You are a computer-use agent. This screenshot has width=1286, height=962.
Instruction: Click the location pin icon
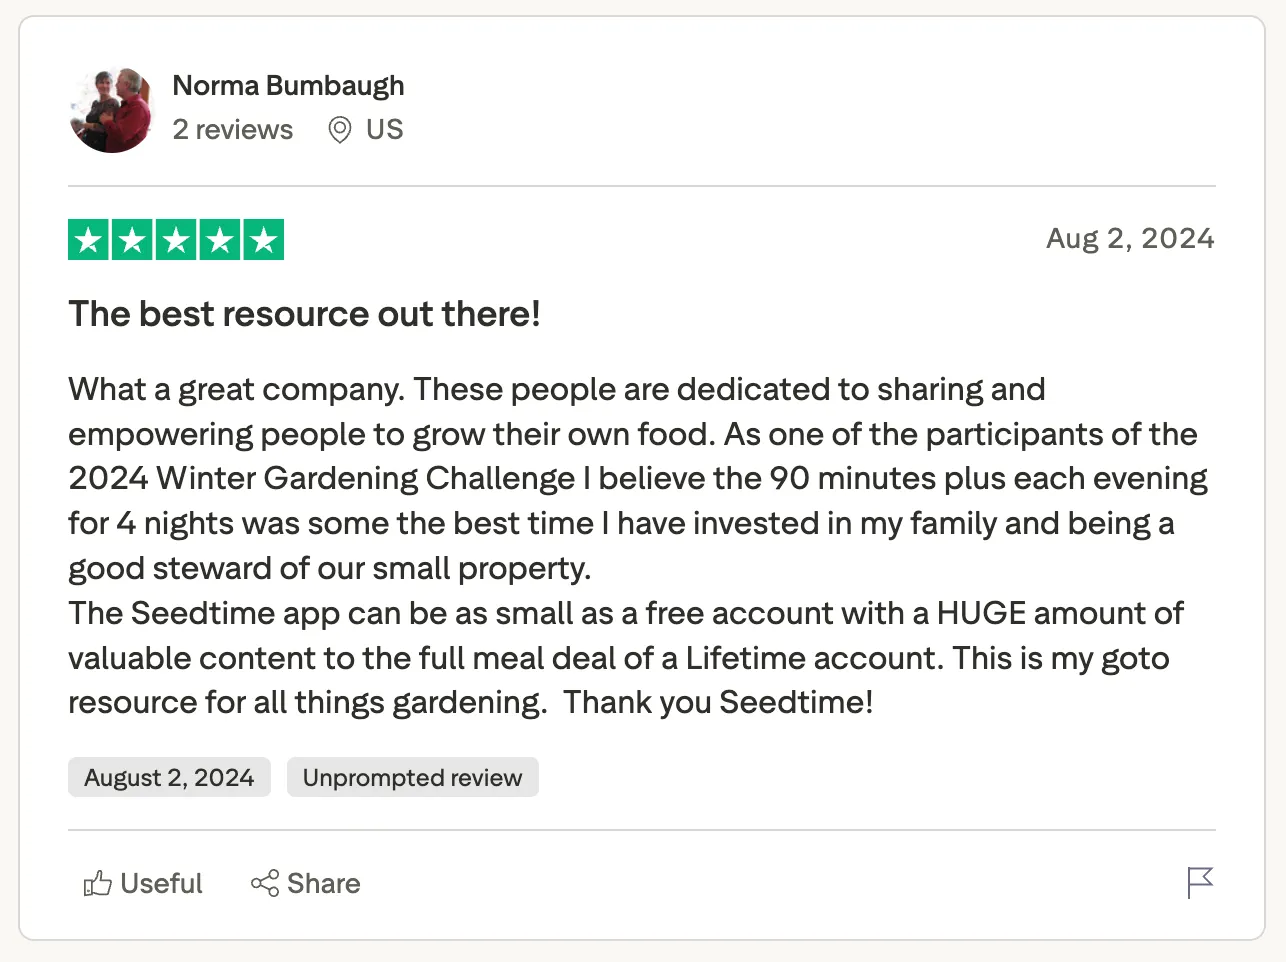pyautogui.click(x=340, y=130)
